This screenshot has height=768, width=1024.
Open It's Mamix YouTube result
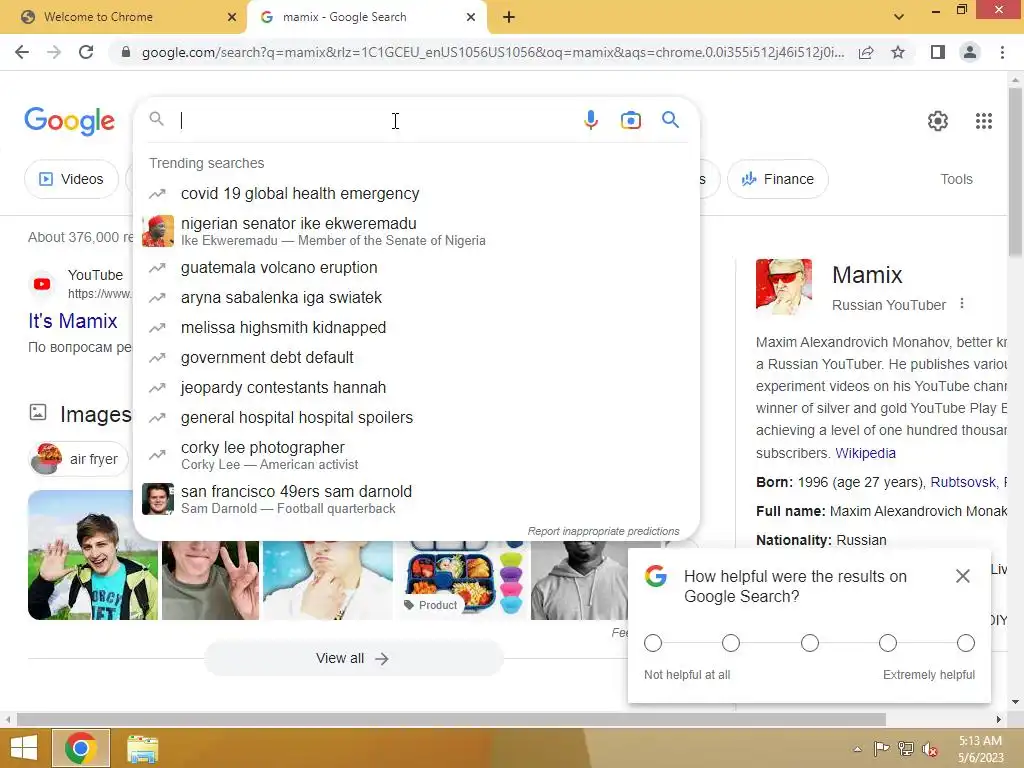(72, 321)
